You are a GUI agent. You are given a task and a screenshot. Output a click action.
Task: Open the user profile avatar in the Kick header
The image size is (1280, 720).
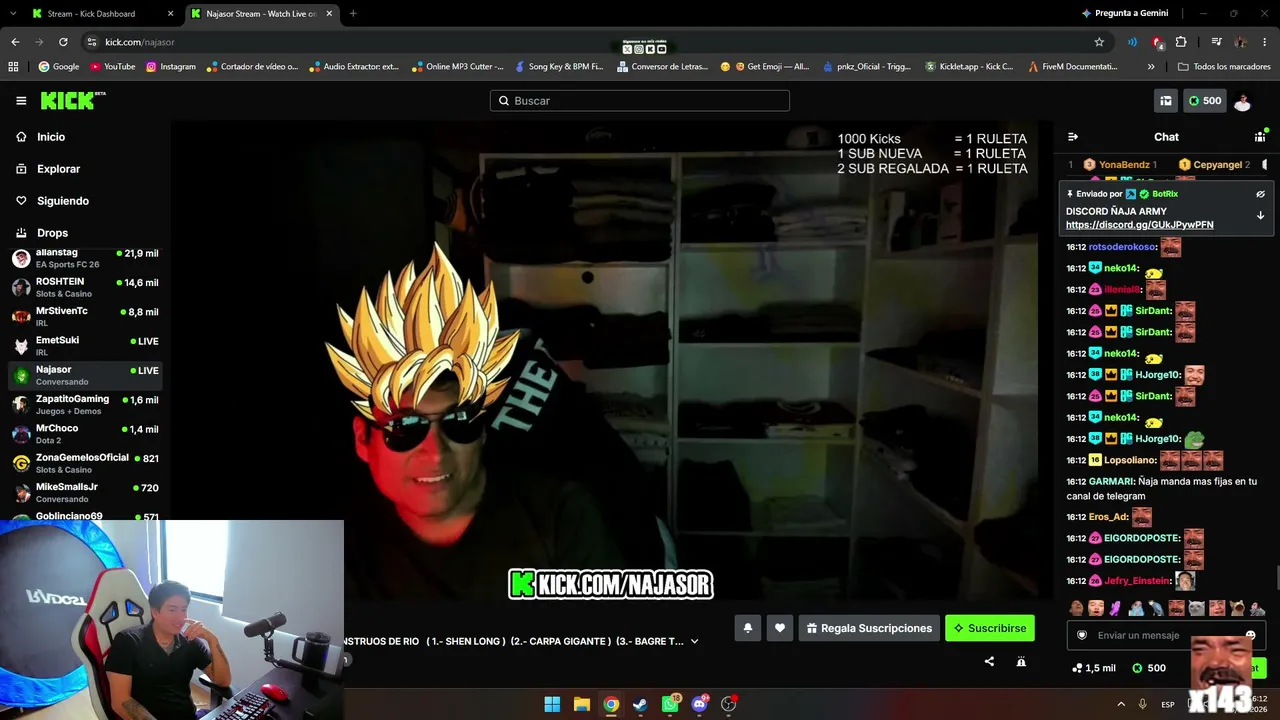pyautogui.click(x=1242, y=101)
